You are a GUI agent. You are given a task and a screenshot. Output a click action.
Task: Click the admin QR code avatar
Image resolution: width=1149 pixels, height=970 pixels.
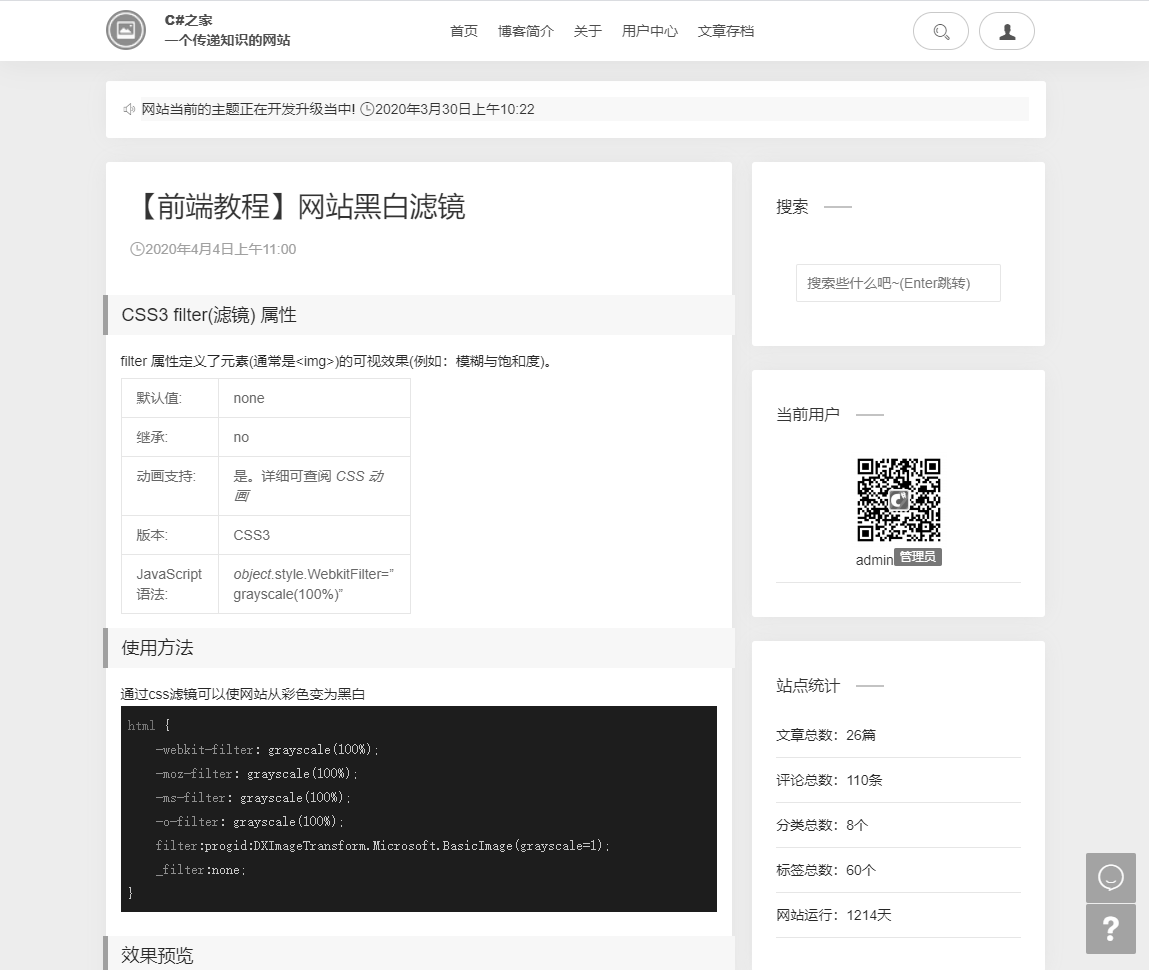(898, 500)
